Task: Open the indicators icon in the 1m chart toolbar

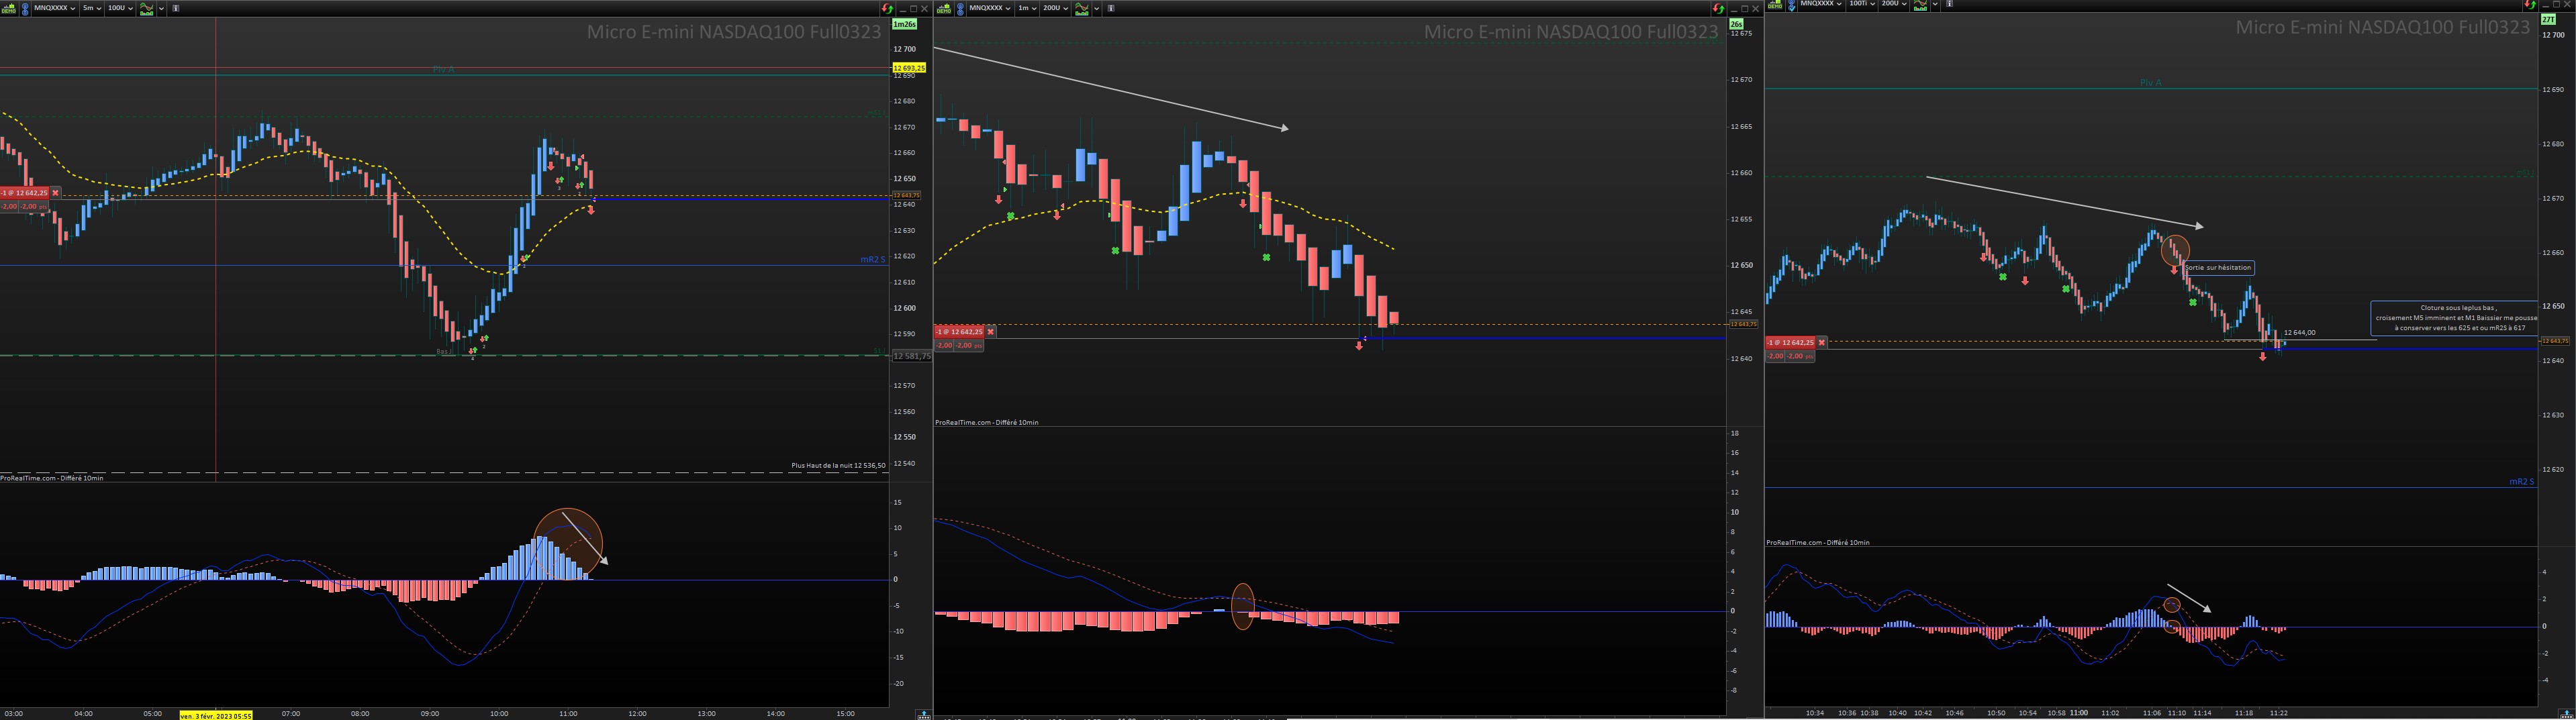Action: point(1082,8)
